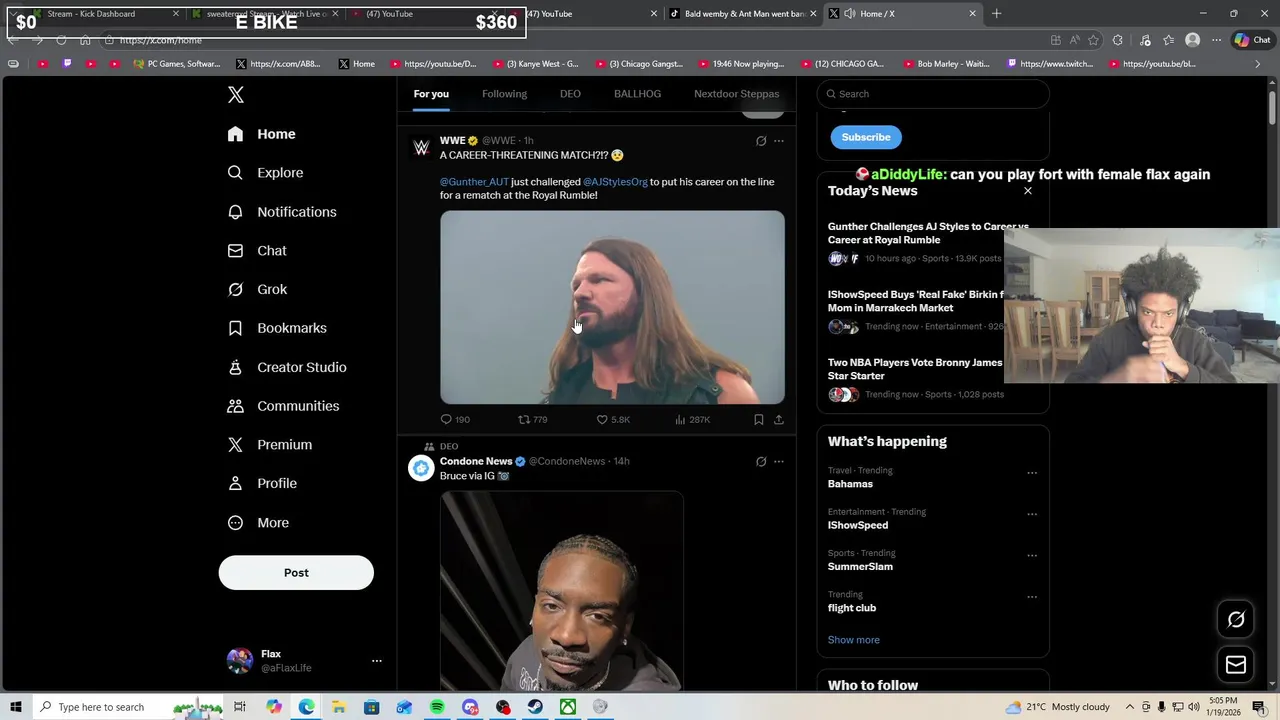This screenshot has width=1280, height=720.
Task: Switch to the Nextdoor Steppas tab
Action: click(736, 94)
